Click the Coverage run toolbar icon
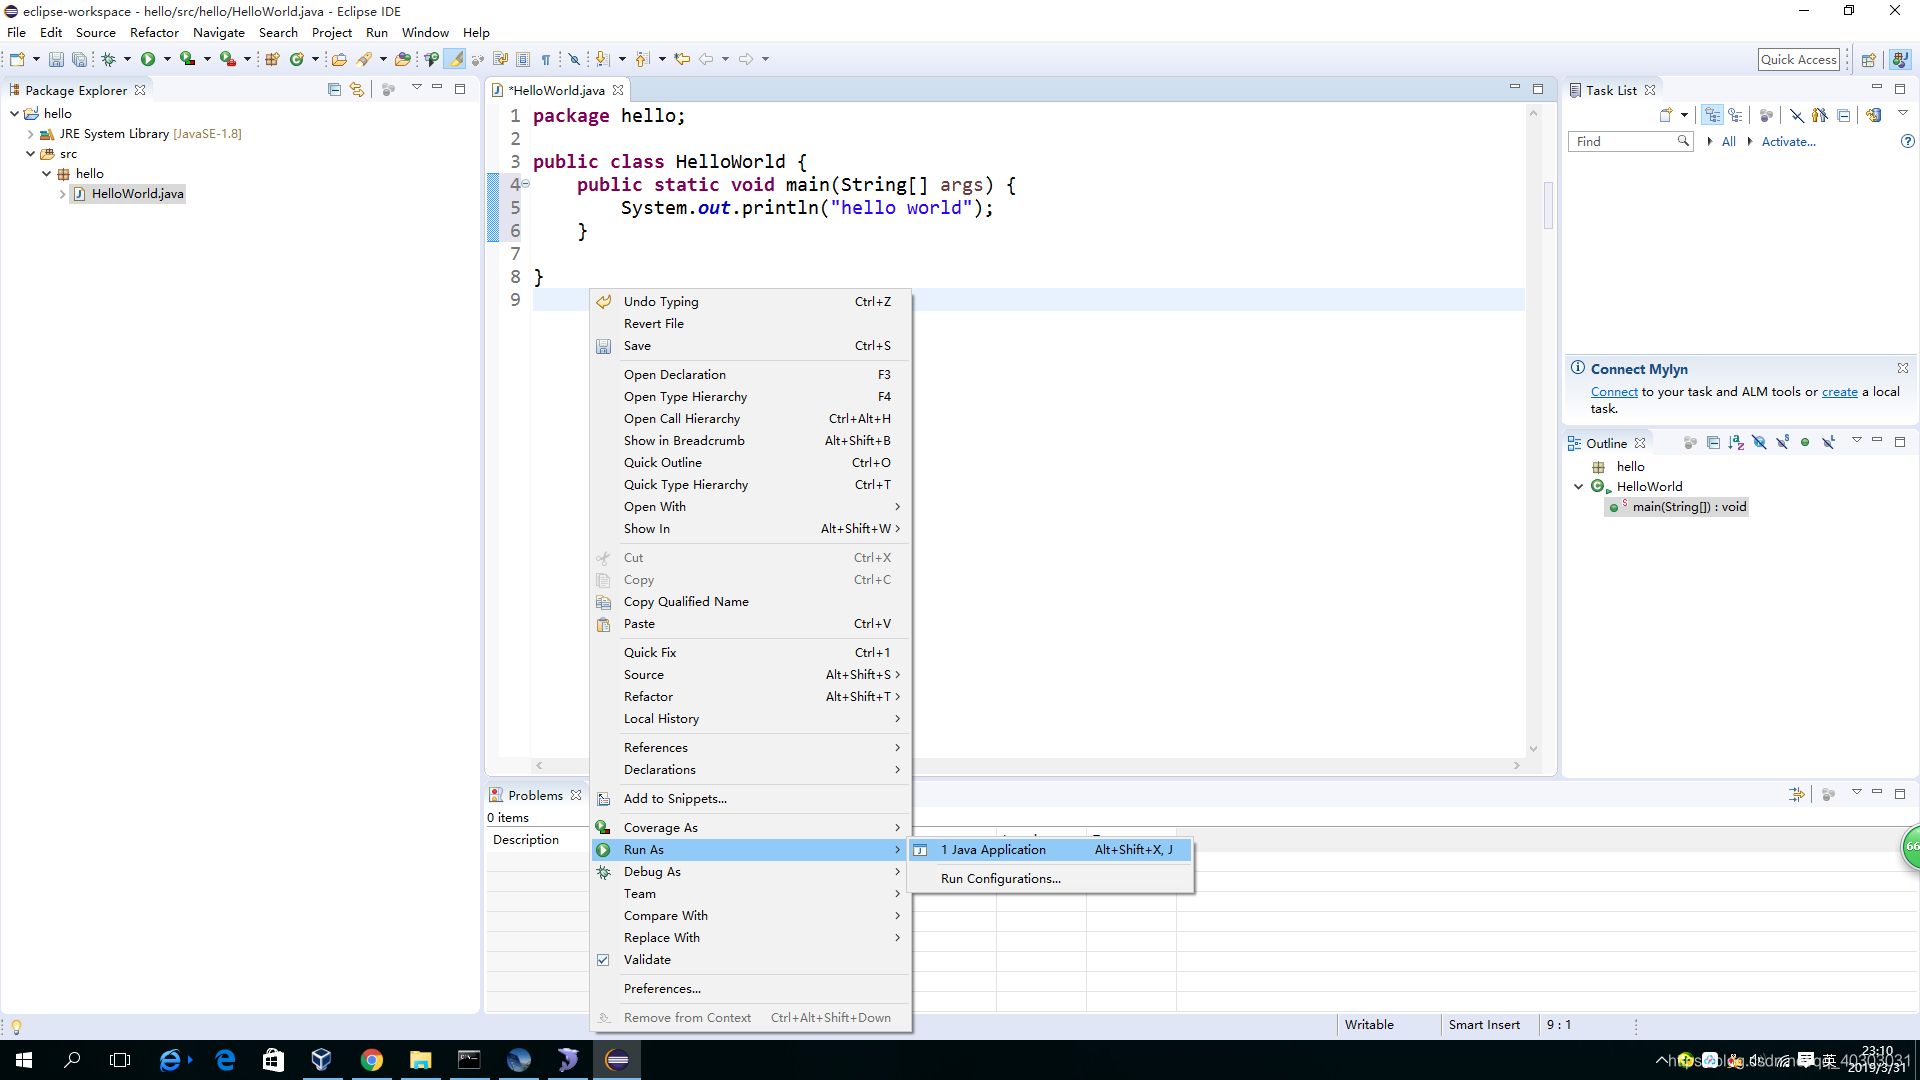This screenshot has height=1080, width=1920. 187,59
